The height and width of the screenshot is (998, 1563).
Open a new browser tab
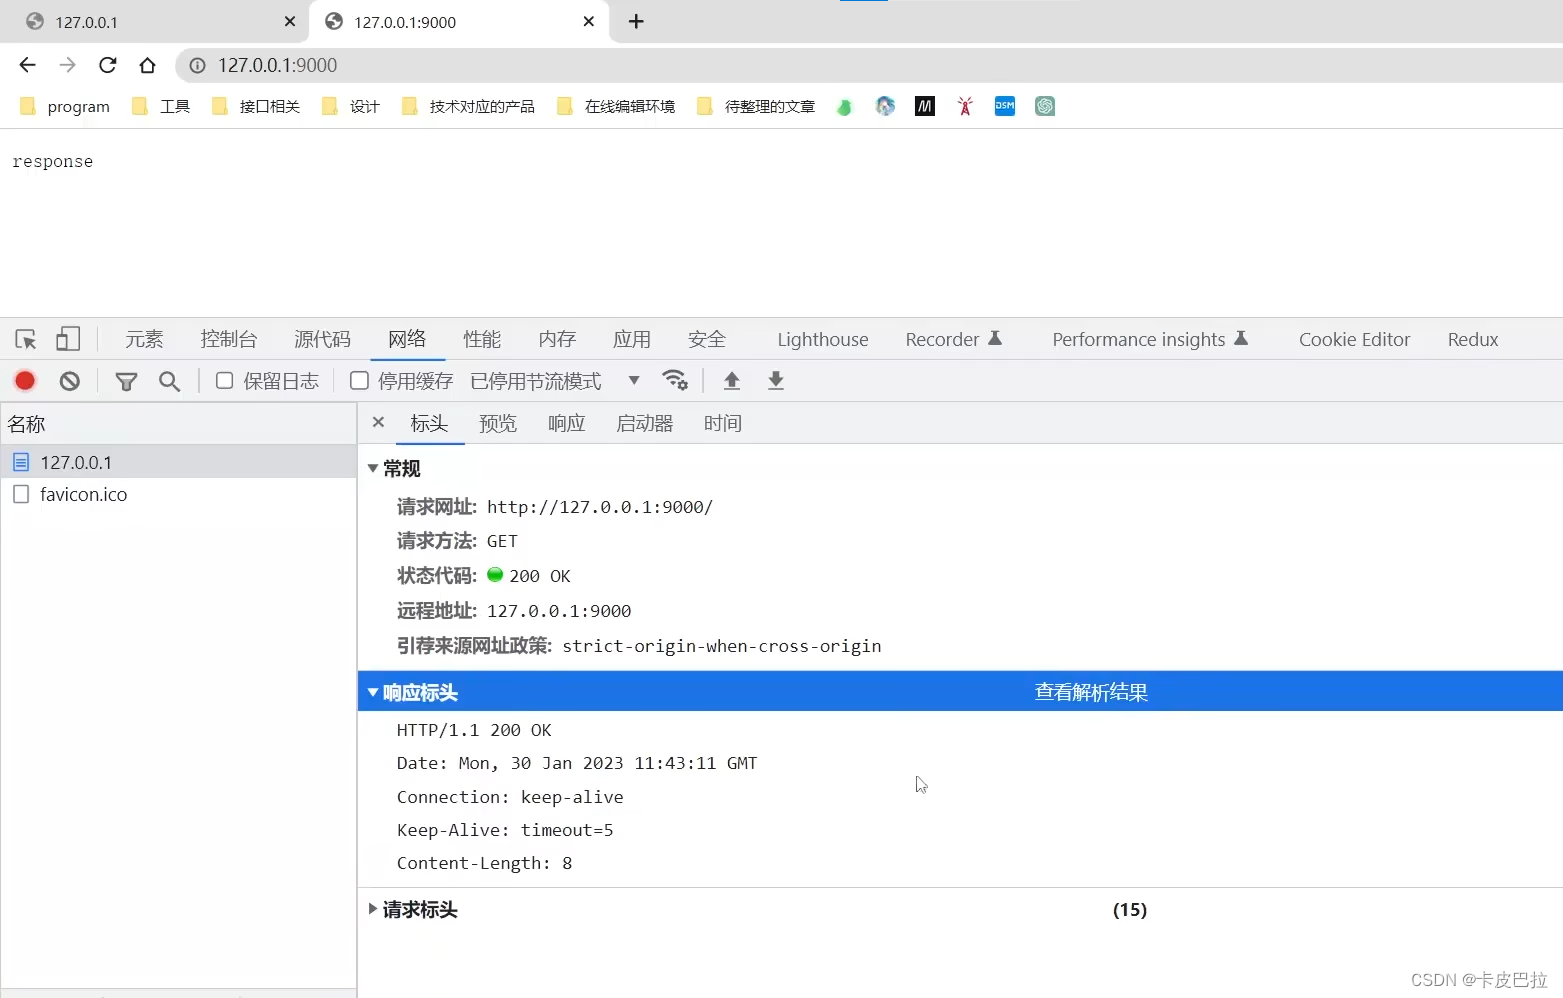click(x=636, y=21)
